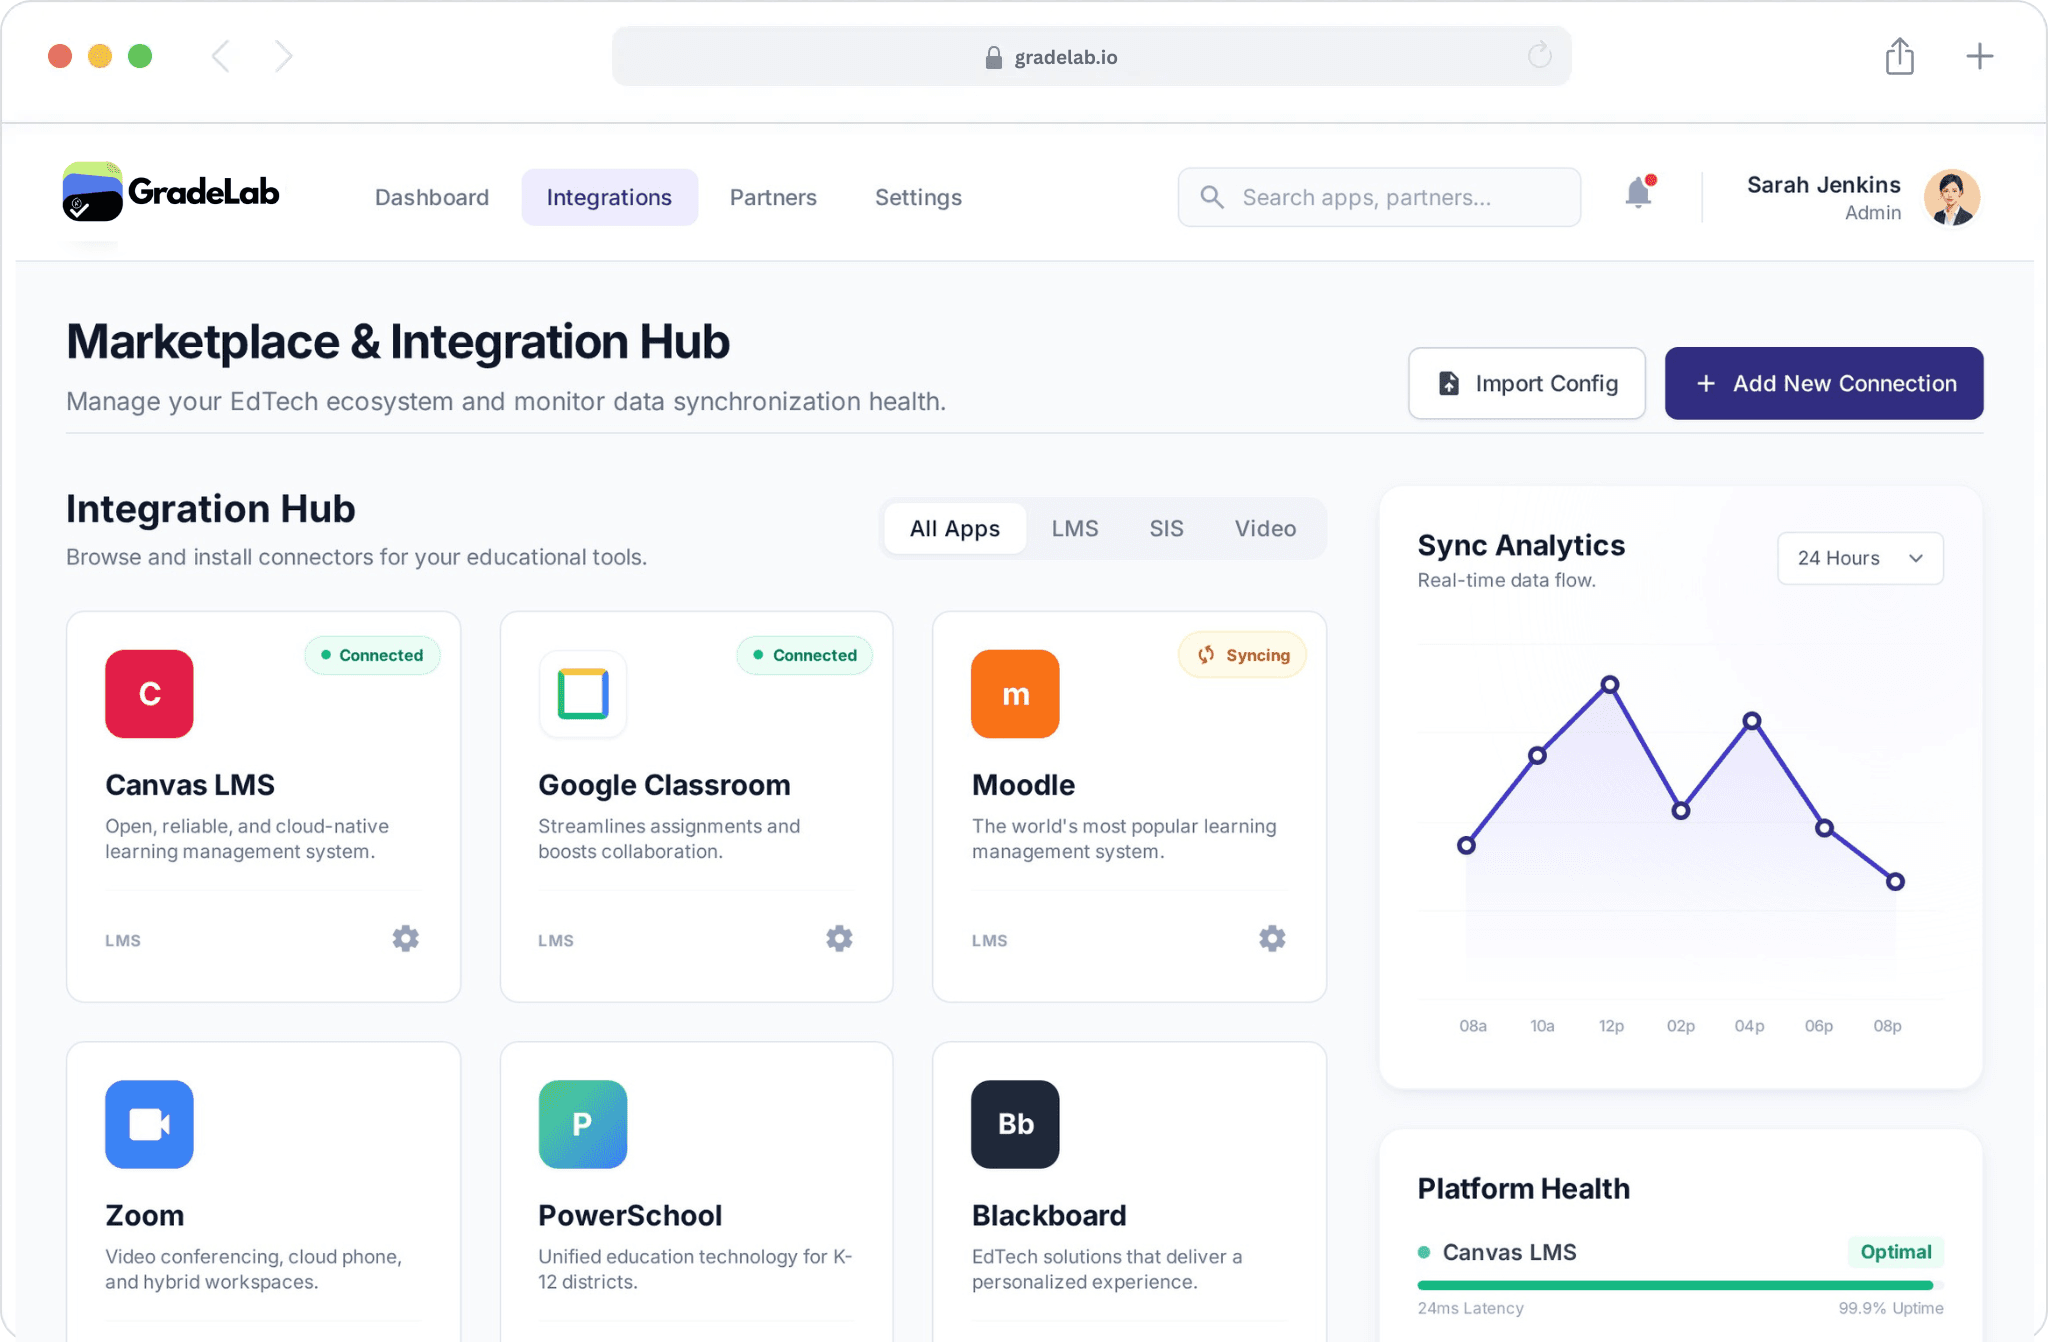Click the PowerSchool app icon
This screenshot has height=1342, width=2048.
point(583,1124)
